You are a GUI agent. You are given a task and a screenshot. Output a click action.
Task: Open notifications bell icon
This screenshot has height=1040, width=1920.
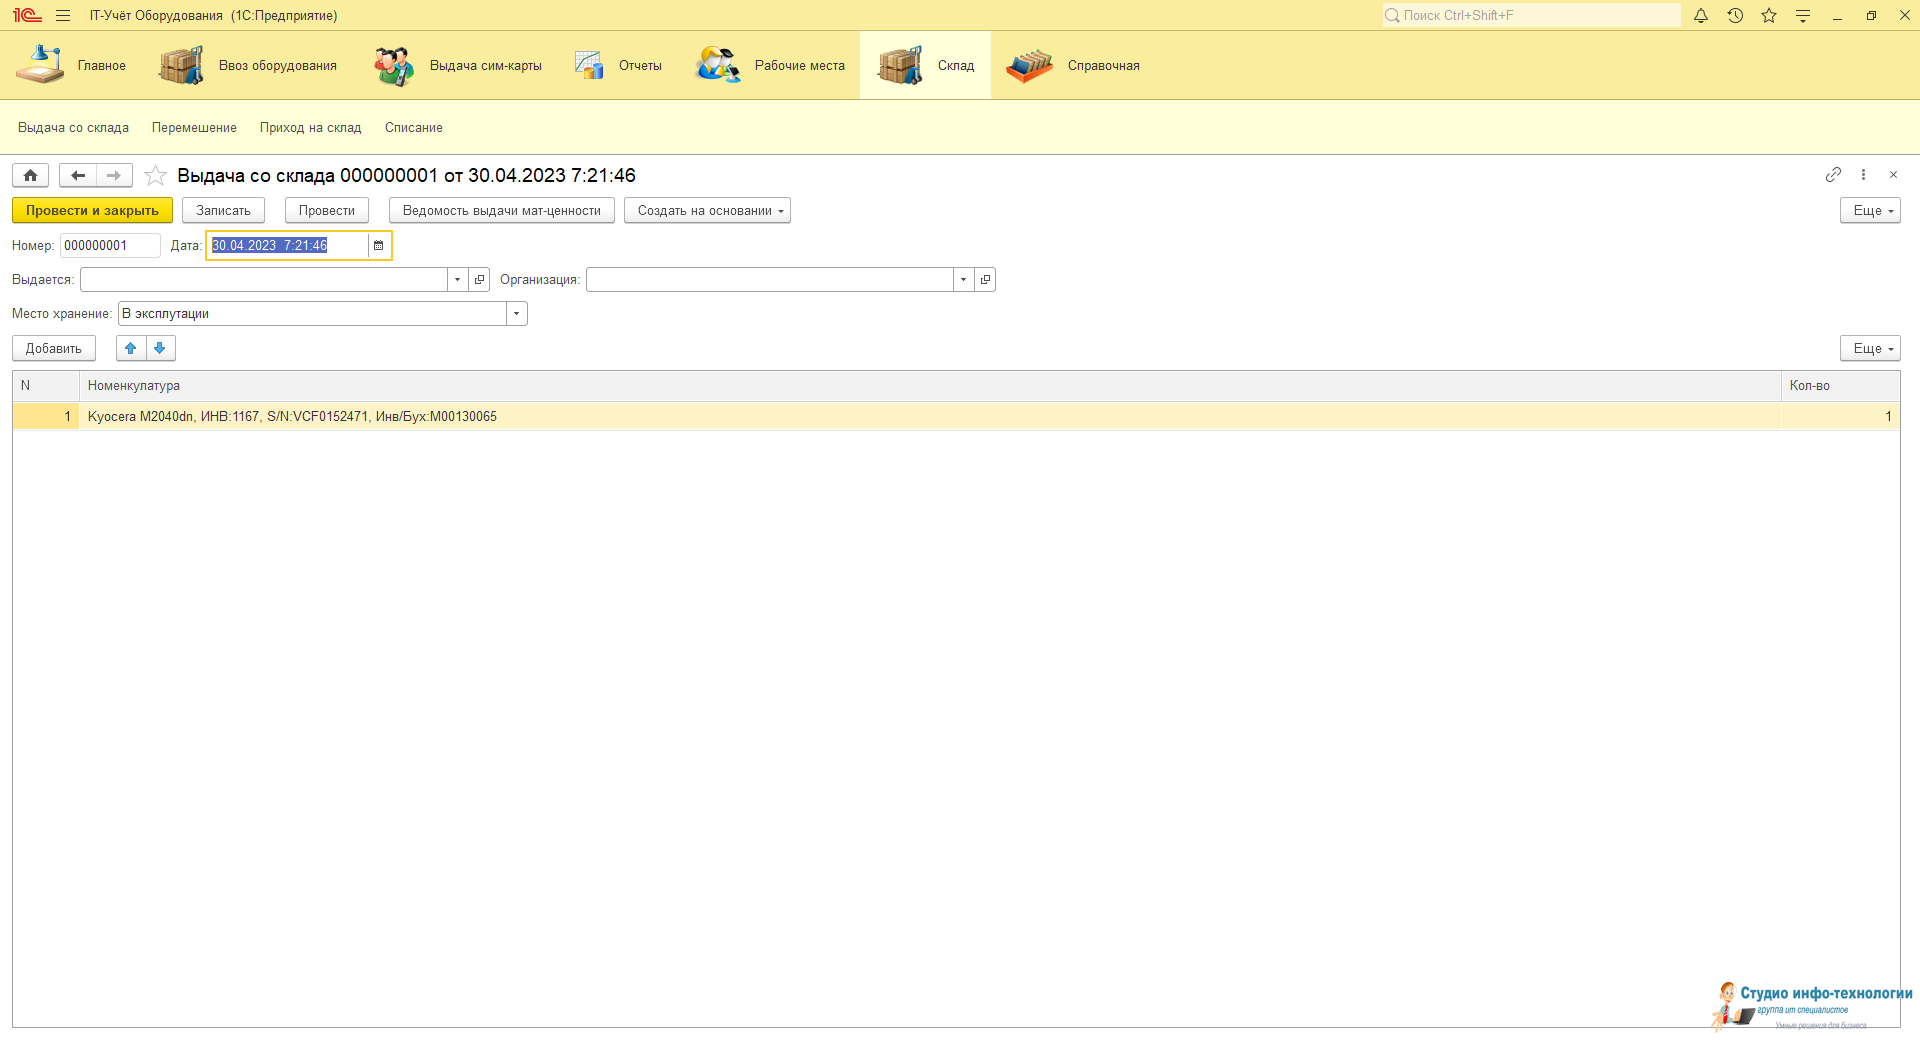pyautogui.click(x=1701, y=16)
